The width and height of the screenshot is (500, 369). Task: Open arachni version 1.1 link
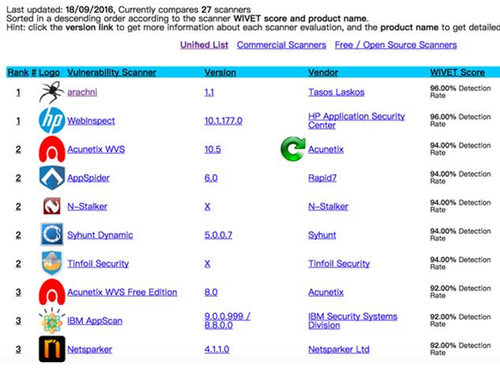pyautogui.click(x=209, y=92)
